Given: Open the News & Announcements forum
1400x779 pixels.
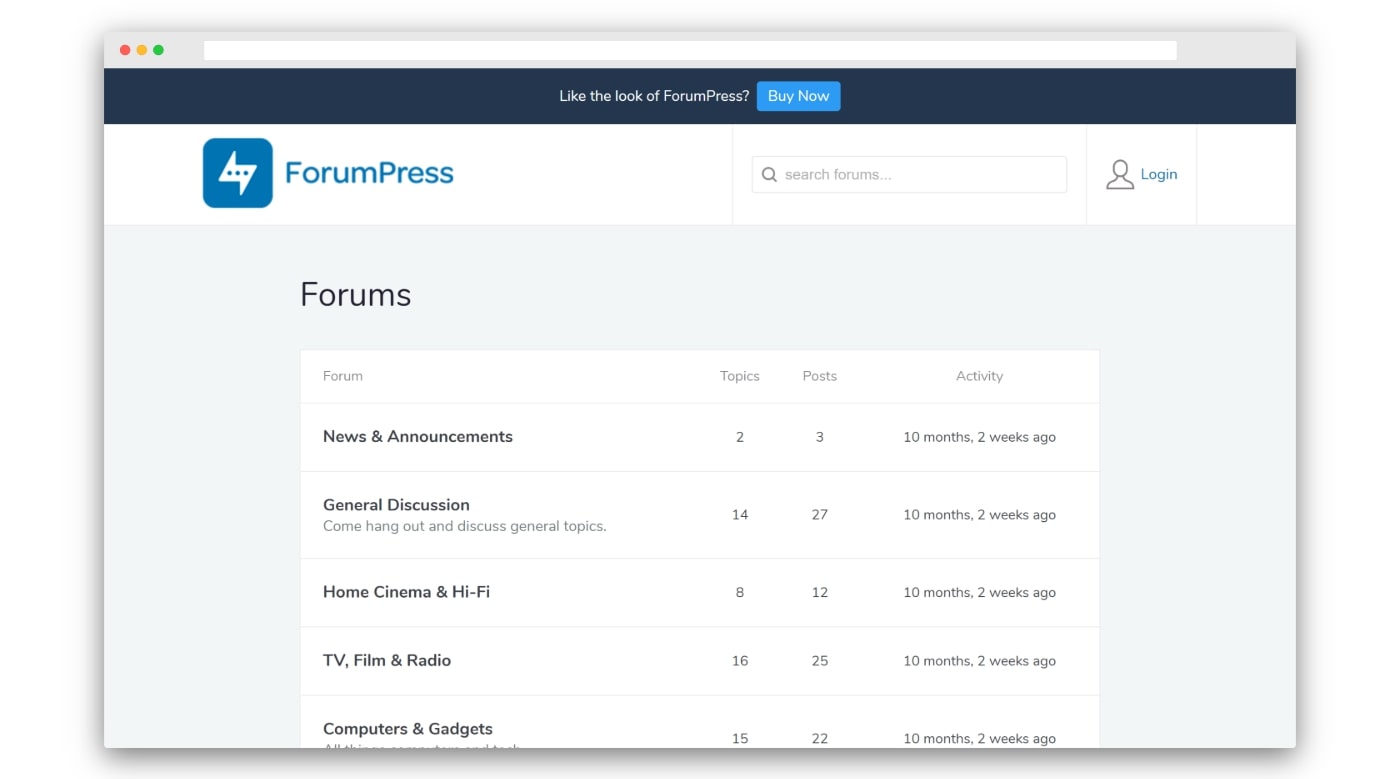Looking at the screenshot, I should [x=418, y=436].
